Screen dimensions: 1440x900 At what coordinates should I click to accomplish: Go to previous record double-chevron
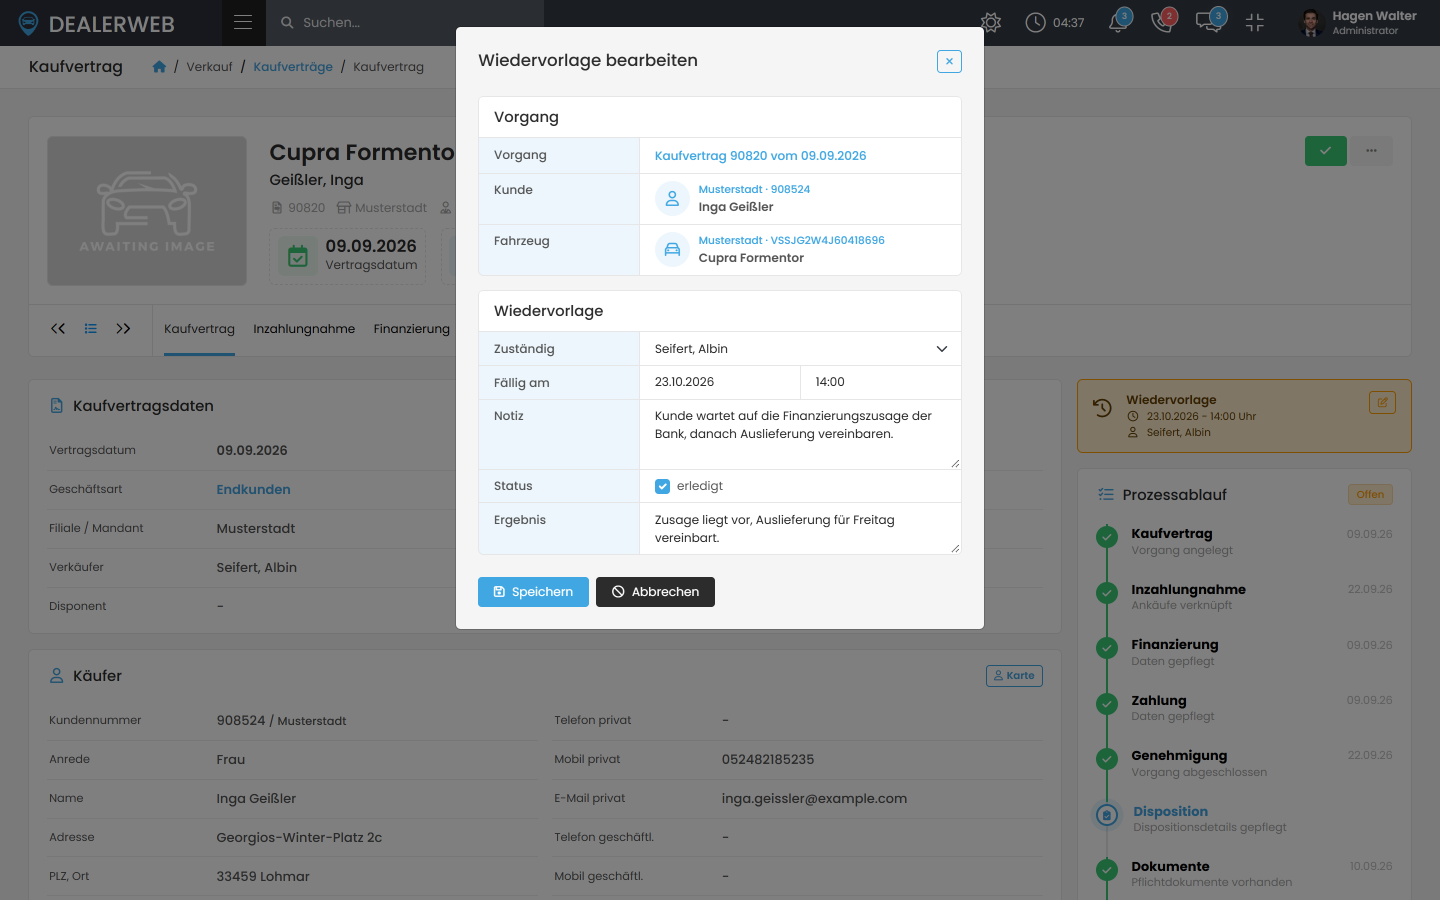click(58, 328)
